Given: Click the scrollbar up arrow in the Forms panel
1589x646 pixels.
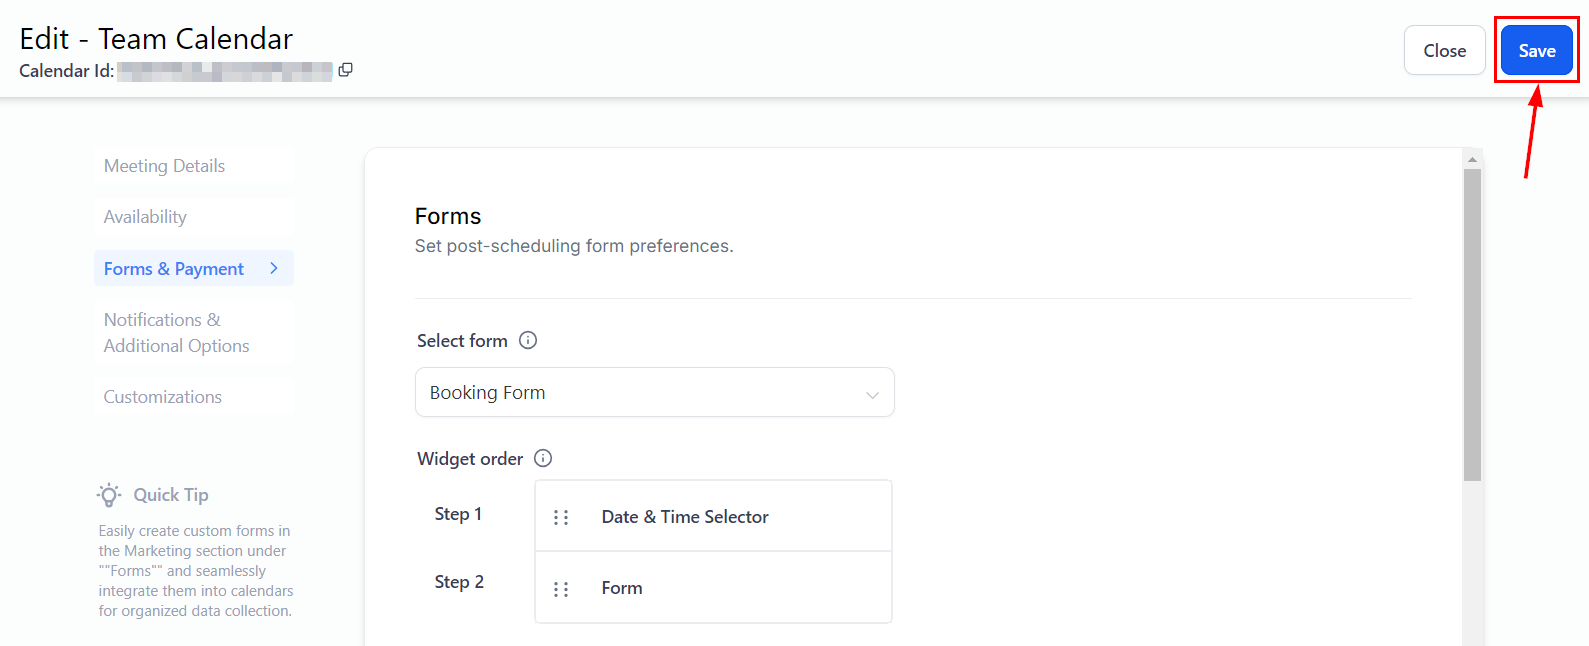Looking at the screenshot, I should click(1472, 159).
